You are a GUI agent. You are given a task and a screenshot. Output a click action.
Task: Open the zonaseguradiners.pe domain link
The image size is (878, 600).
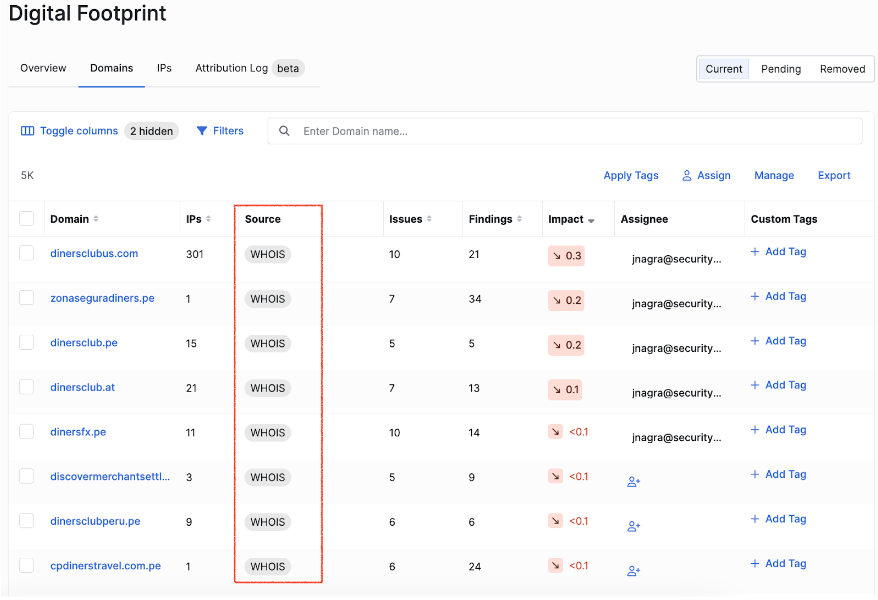pyautogui.click(x=102, y=298)
